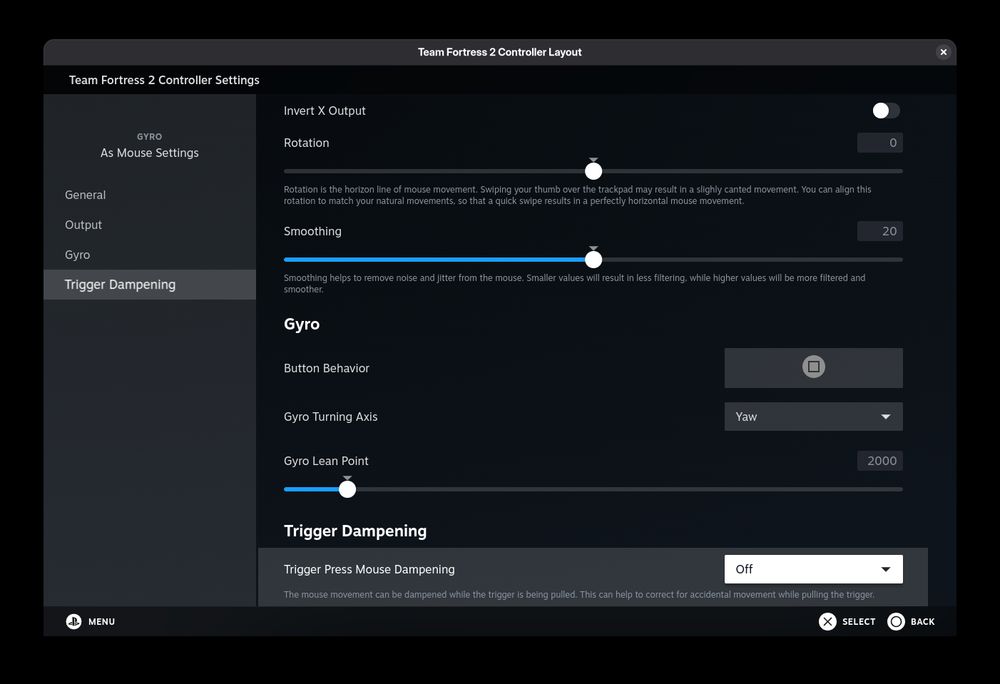The width and height of the screenshot is (1000, 684).
Task: Click the Gyro Lean Point slider handle
Action: tap(347, 488)
